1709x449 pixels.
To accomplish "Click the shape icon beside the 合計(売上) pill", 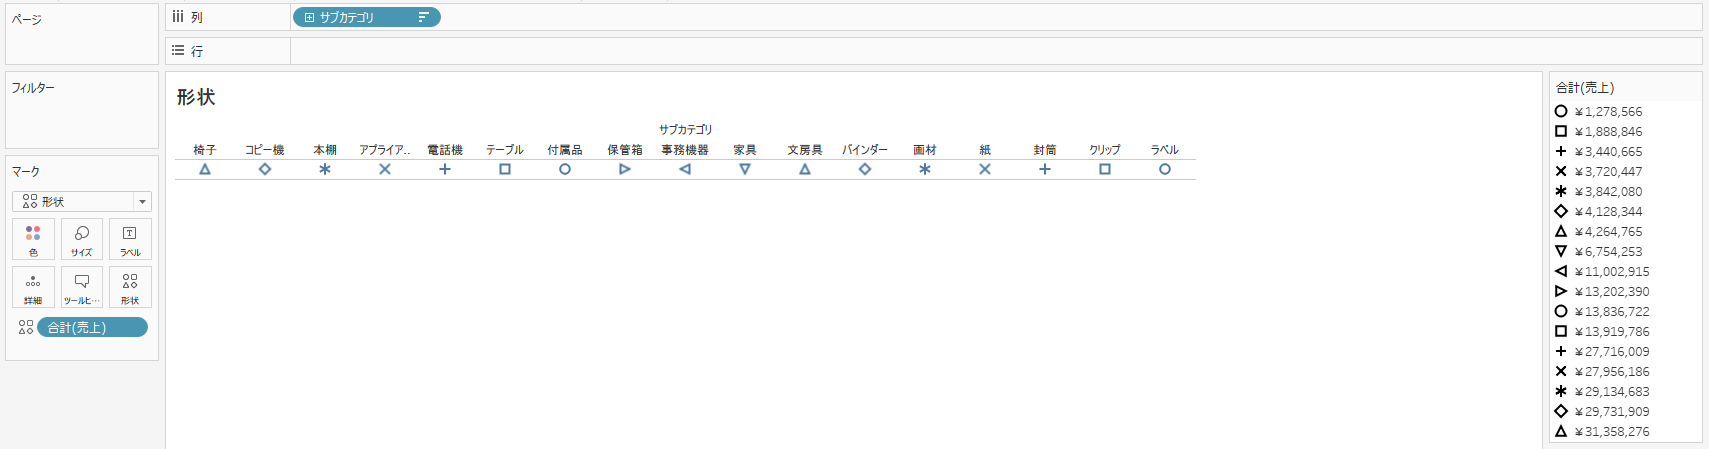I will pyautogui.click(x=26, y=327).
